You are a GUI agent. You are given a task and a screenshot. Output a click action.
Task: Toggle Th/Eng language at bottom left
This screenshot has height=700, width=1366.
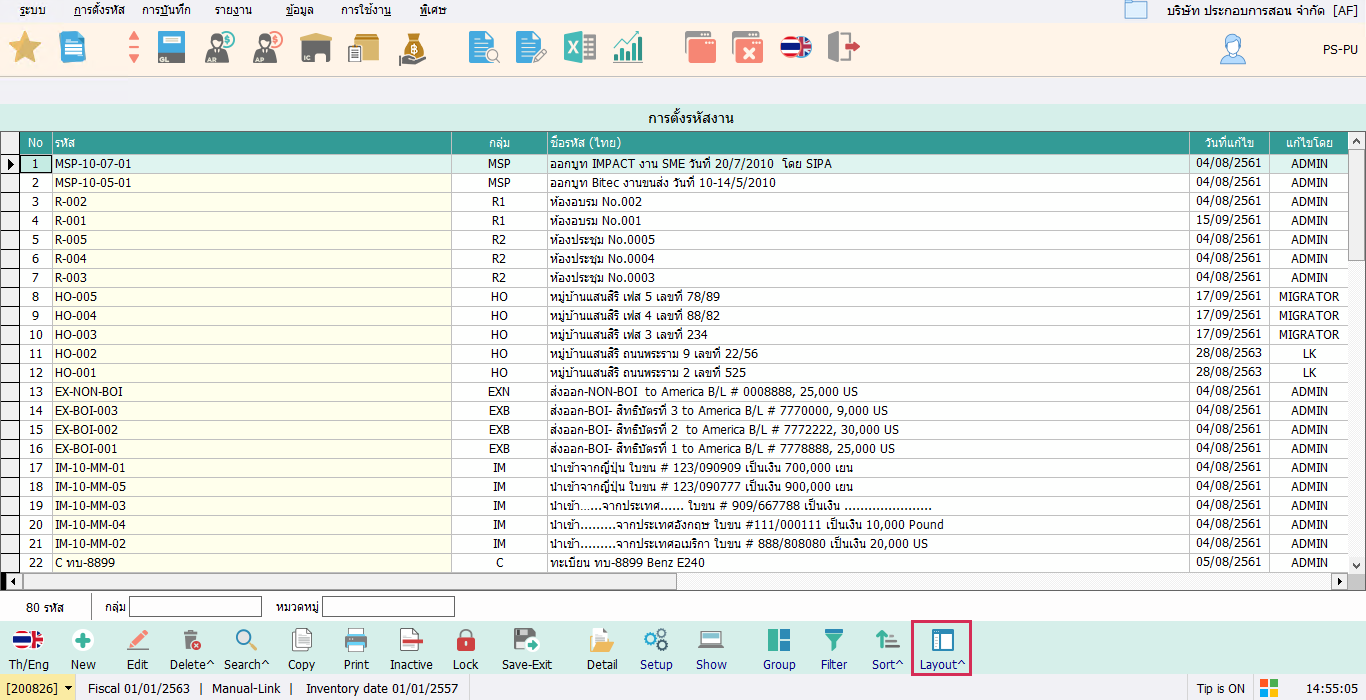pyautogui.click(x=28, y=650)
